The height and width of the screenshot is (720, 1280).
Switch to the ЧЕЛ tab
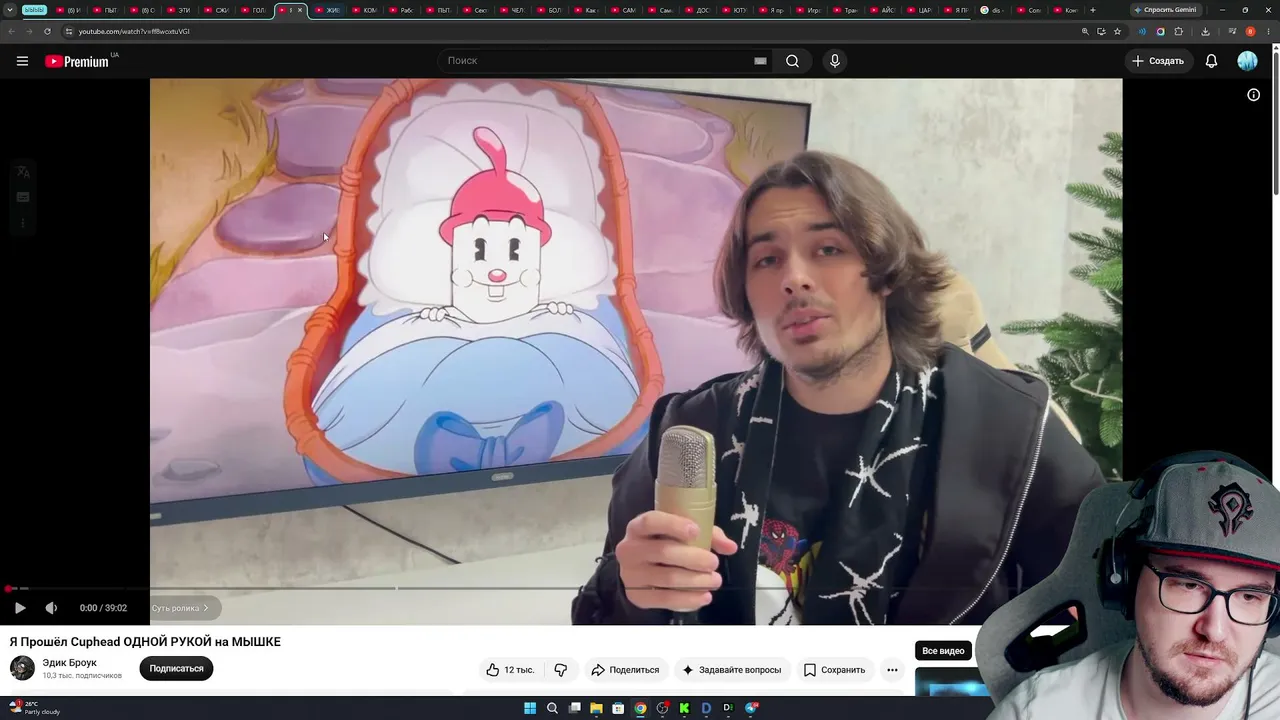click(512, 10)
